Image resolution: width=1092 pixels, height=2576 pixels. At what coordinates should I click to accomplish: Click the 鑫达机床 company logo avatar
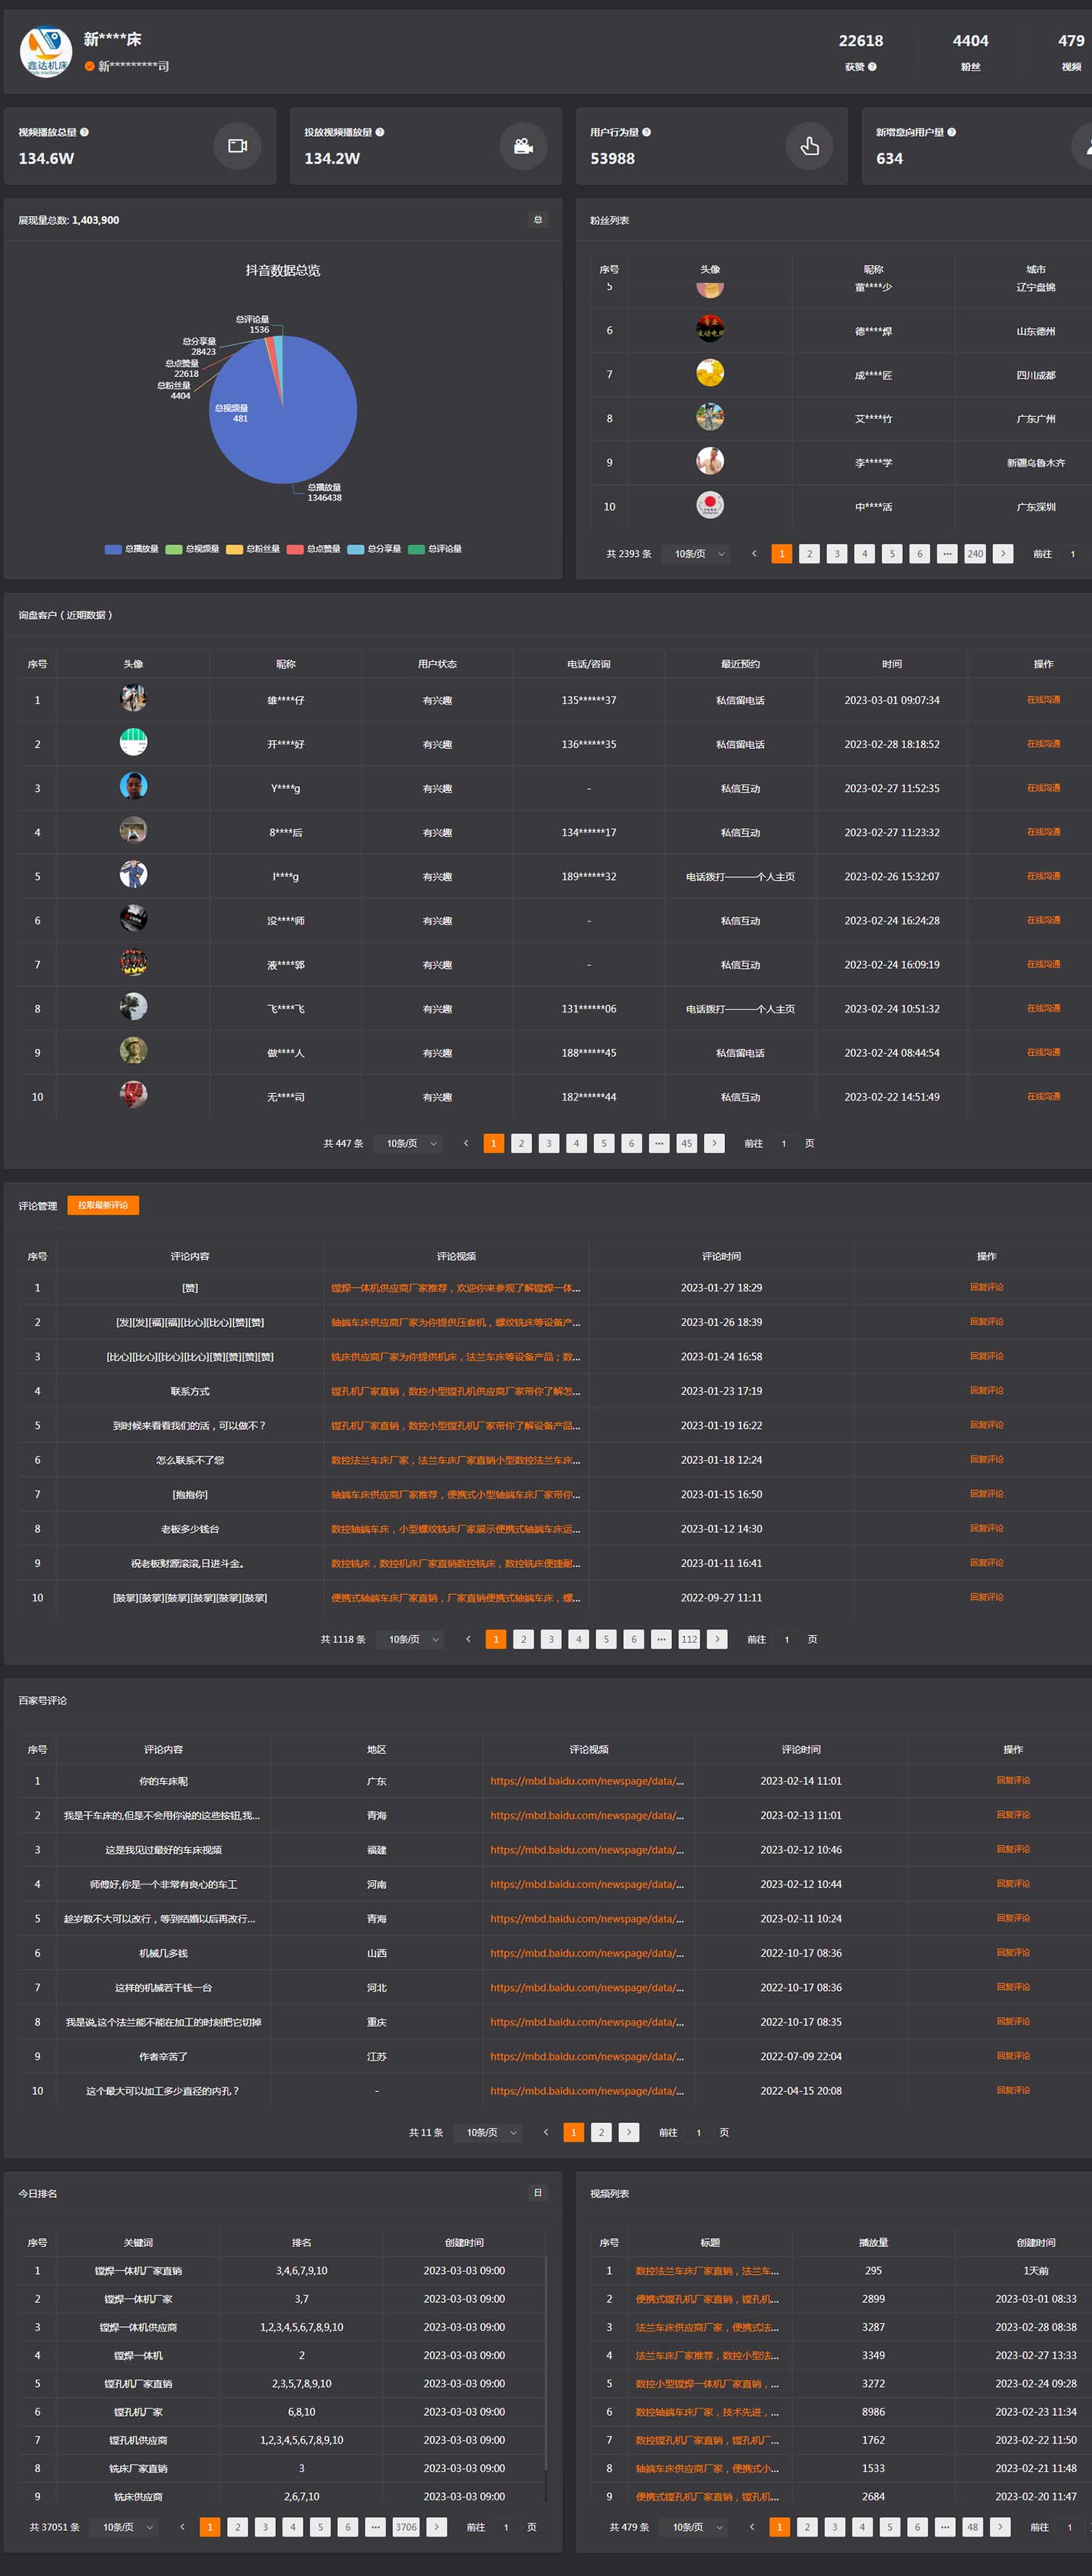[46, 52]
